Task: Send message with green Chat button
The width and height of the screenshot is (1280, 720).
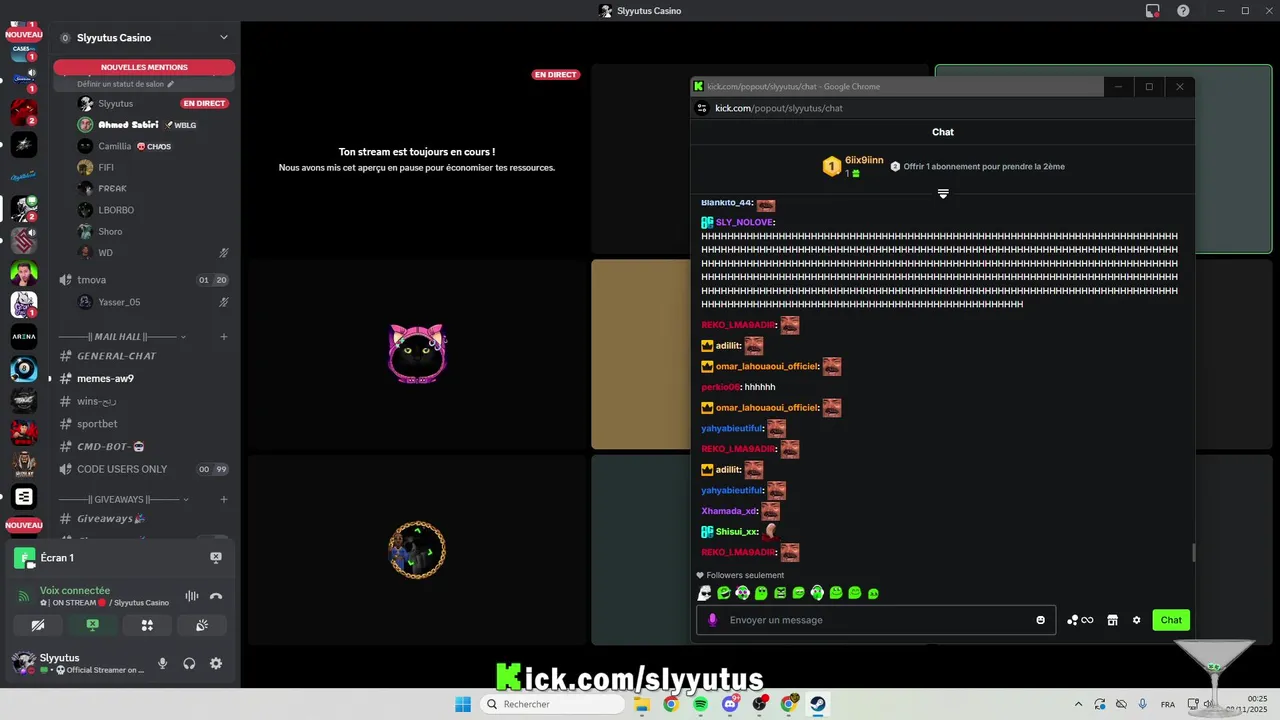Action: coord(1171,620)
